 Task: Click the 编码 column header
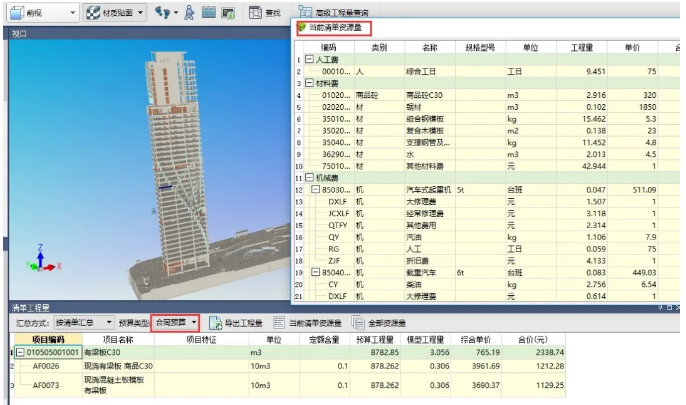click(329, 47)
